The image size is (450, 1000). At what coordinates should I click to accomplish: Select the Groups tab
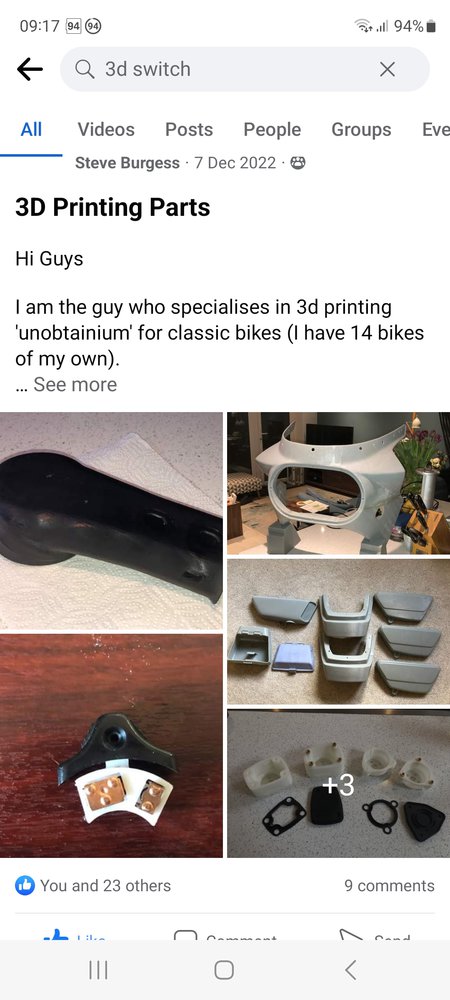click(x=361, y=129)
